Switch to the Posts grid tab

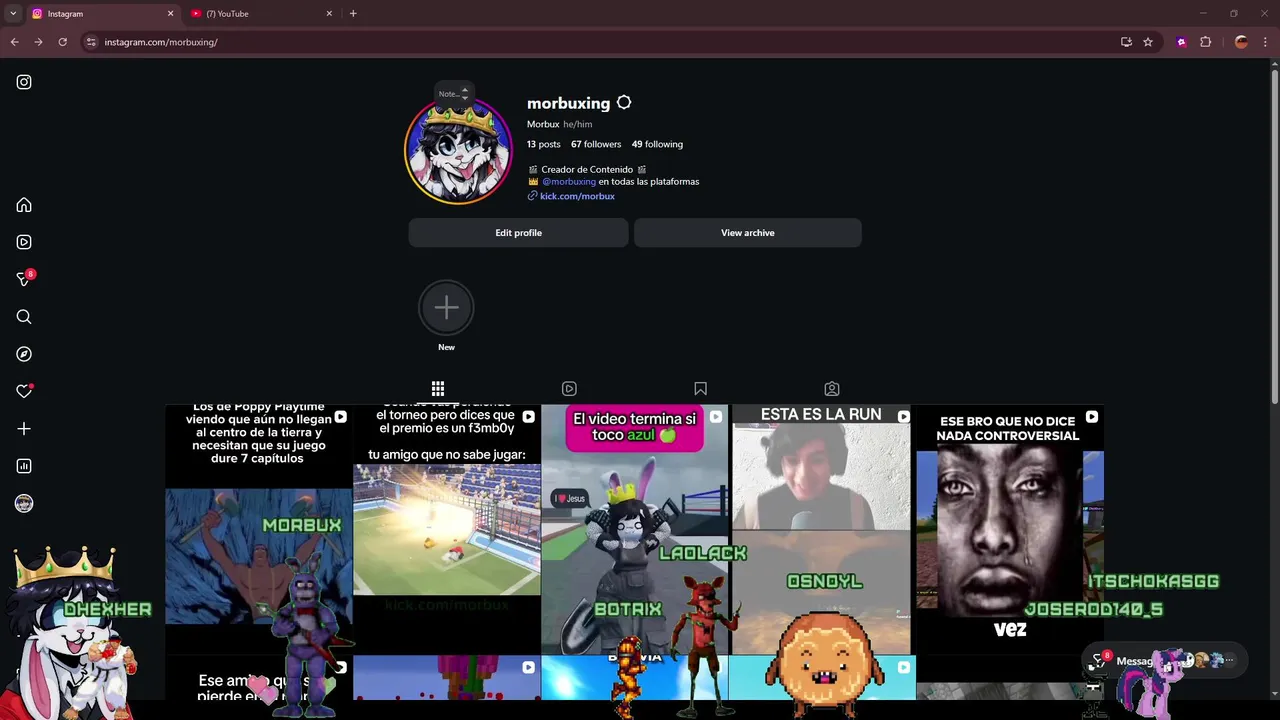click(x=438, y=388)
